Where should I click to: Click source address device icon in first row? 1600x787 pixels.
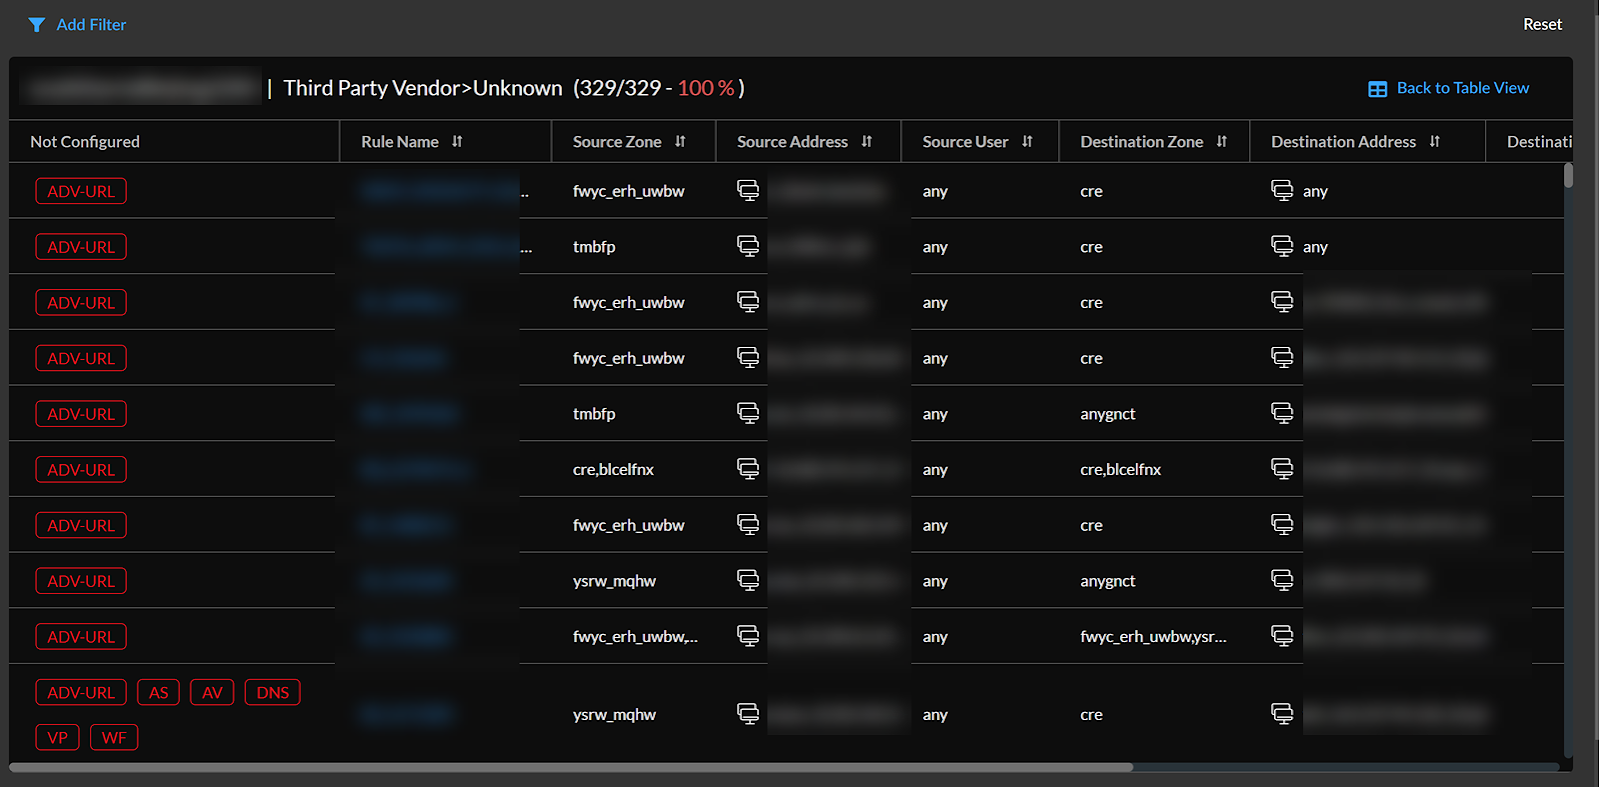pyautogui.click(x=748, y=190)
